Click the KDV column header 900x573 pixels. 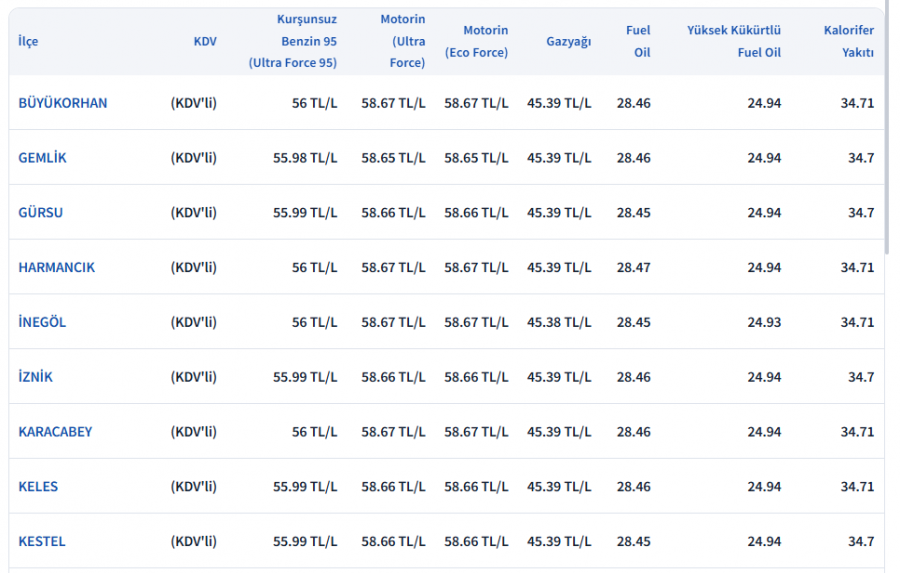tap(204, 42)
